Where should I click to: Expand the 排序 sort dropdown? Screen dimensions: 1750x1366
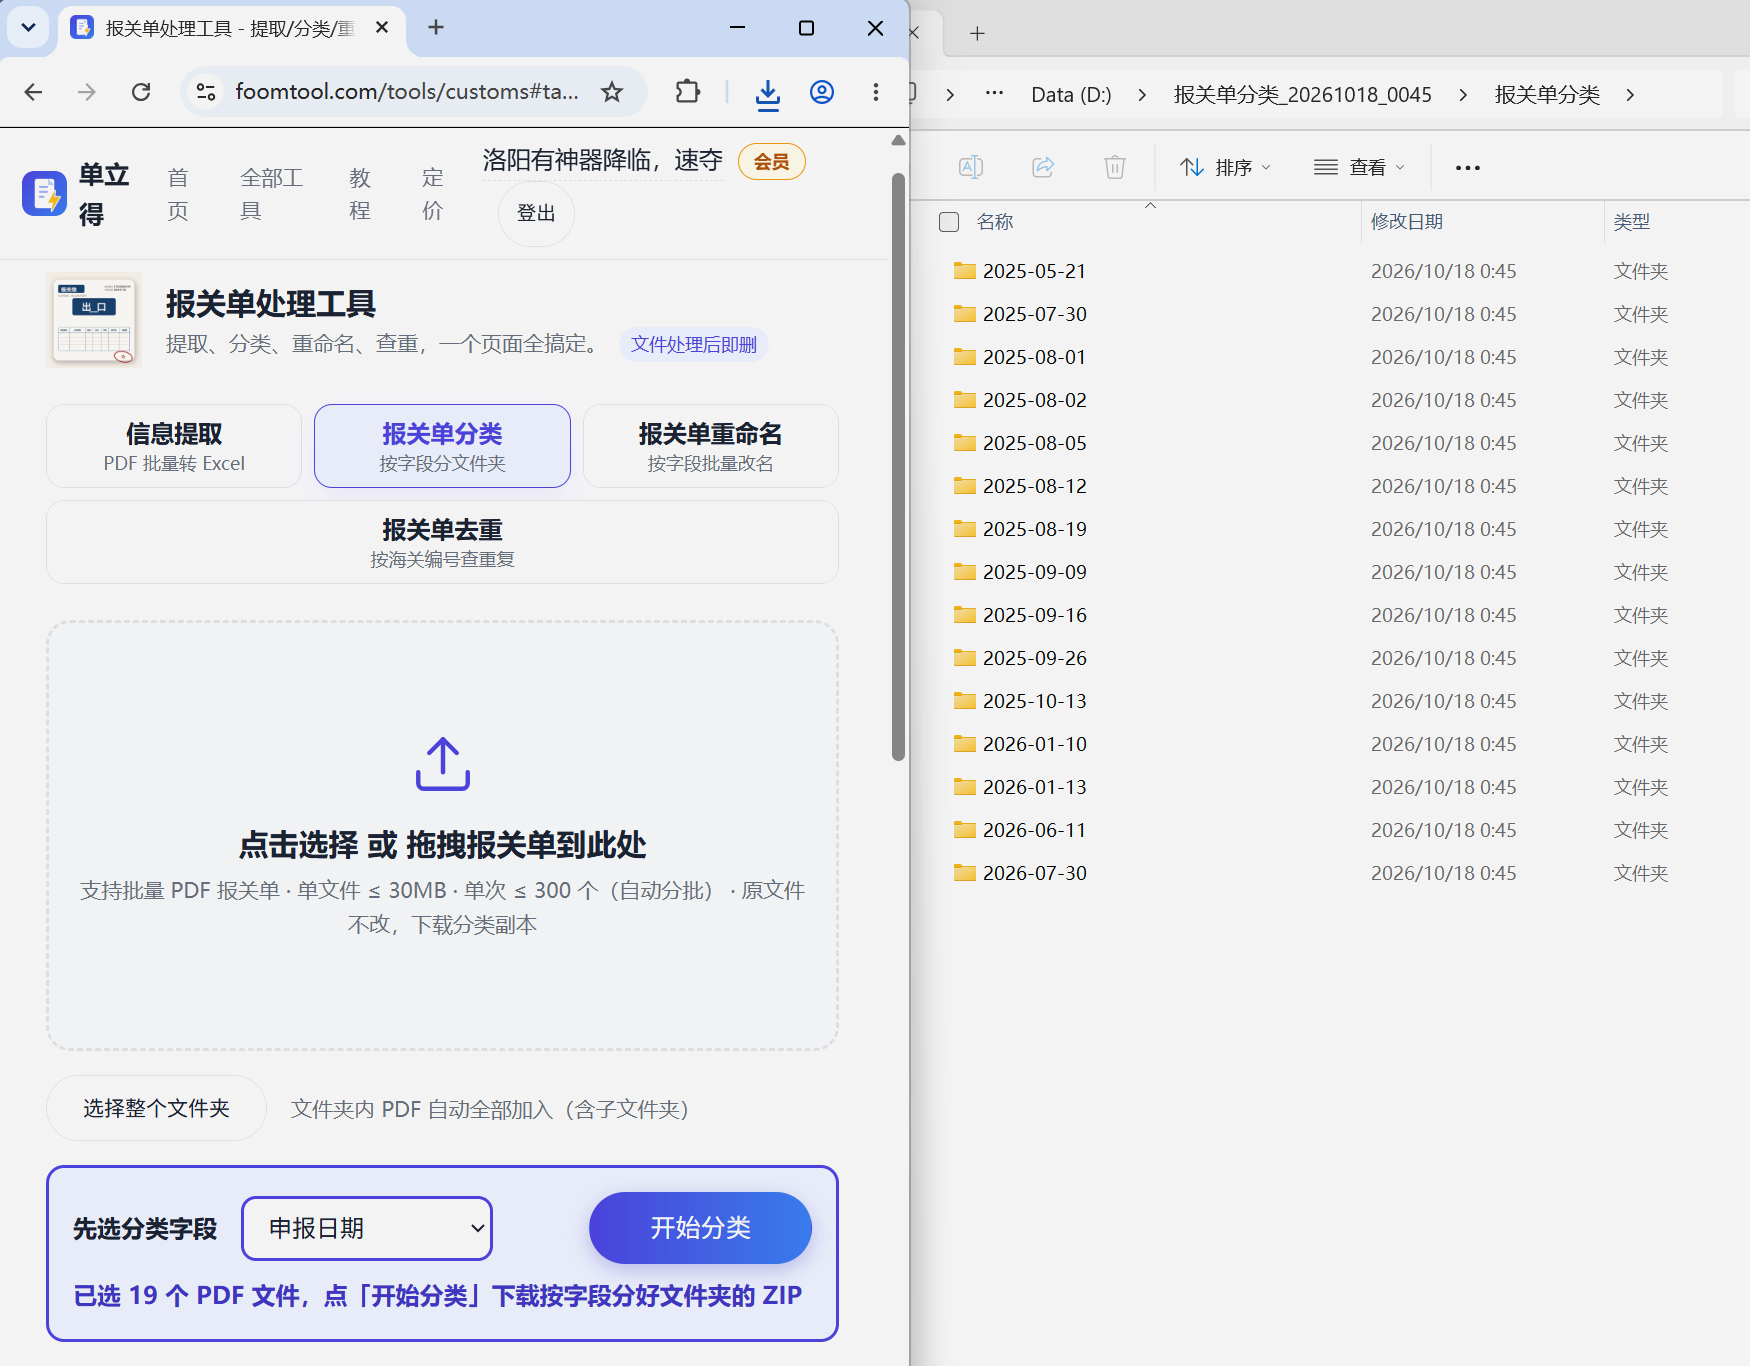[1225, 167]
